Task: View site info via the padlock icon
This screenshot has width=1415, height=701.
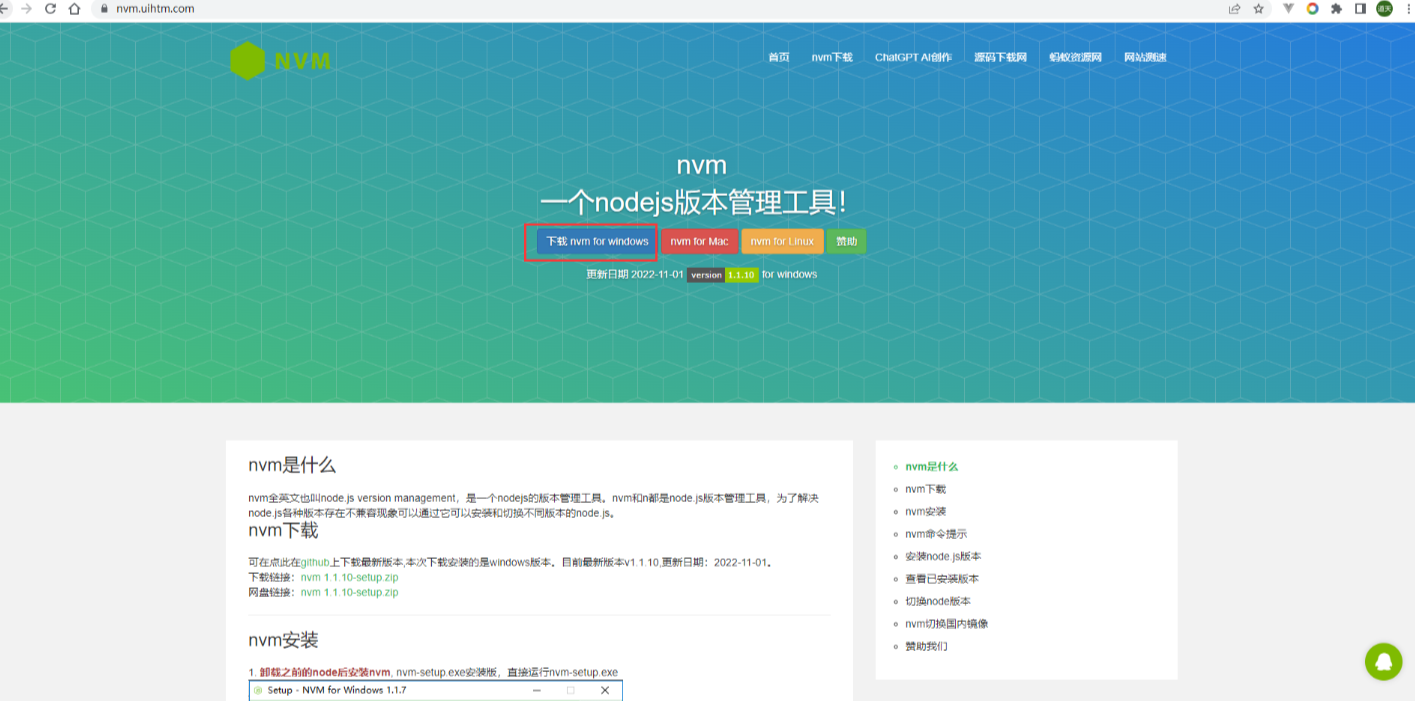Action: pos(102,9)
